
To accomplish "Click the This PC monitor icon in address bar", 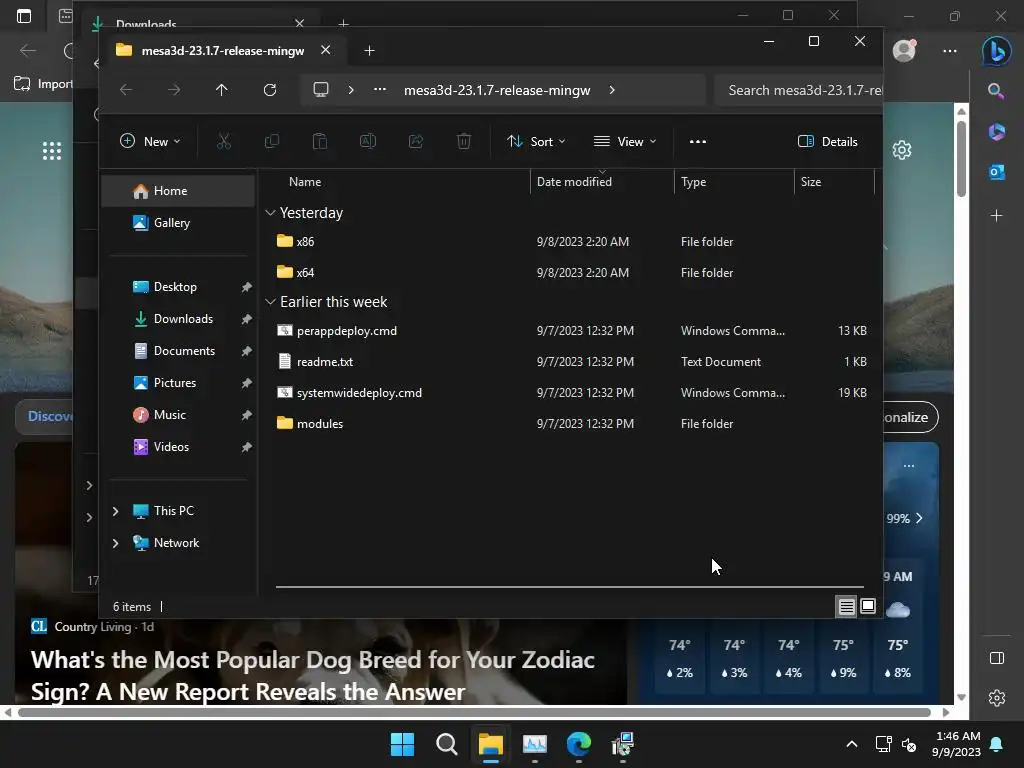I will (321, 89).
